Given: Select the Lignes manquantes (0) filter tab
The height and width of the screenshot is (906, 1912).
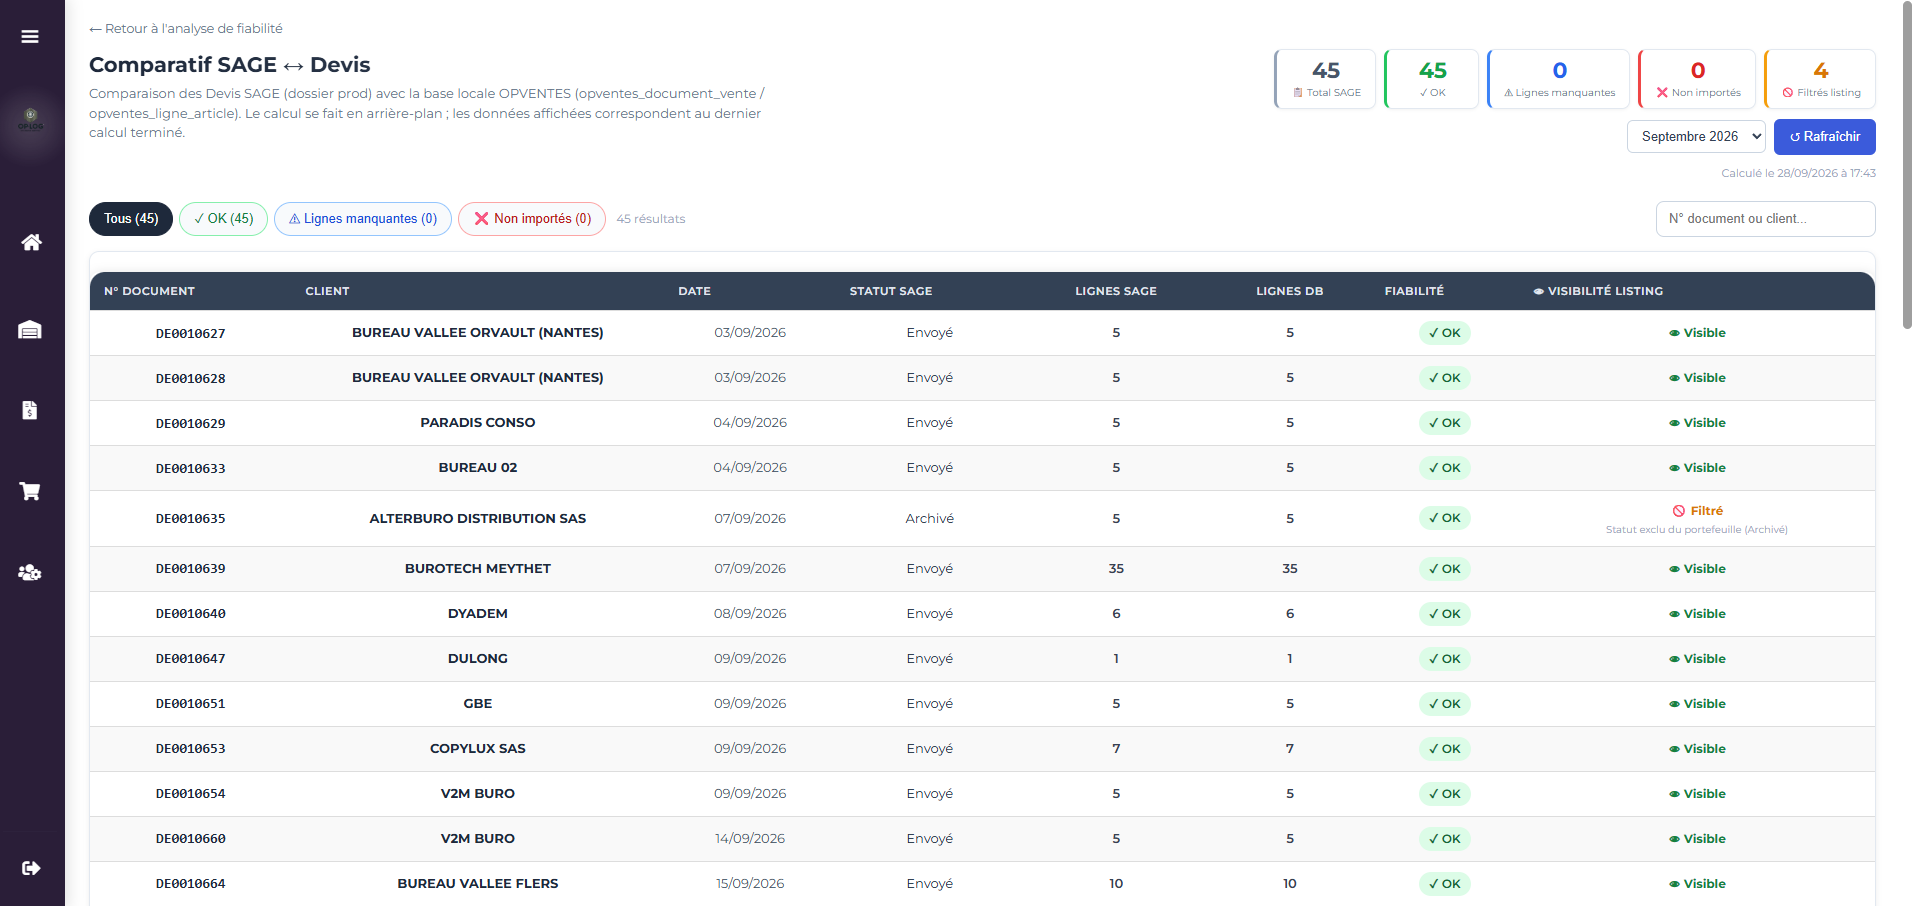Looking at the screenshot, I should tap(363, 219).
